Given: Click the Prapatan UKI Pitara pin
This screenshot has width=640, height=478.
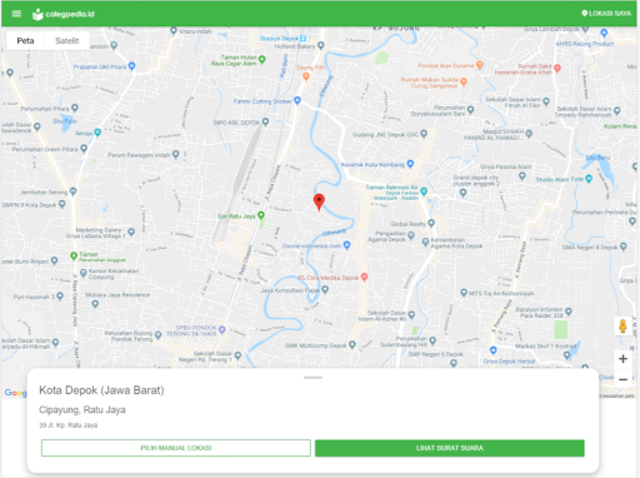Looking at the screenshot, I should pos(132,66).
